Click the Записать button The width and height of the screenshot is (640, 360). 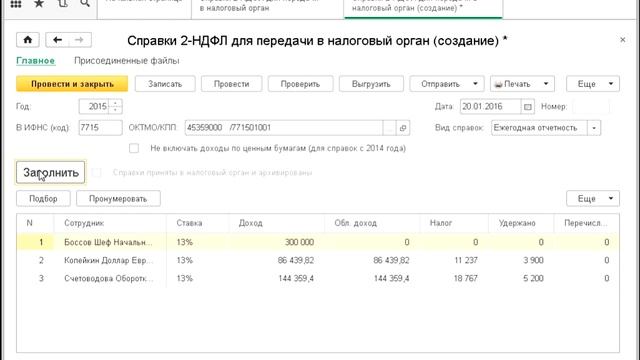[165, 84]
